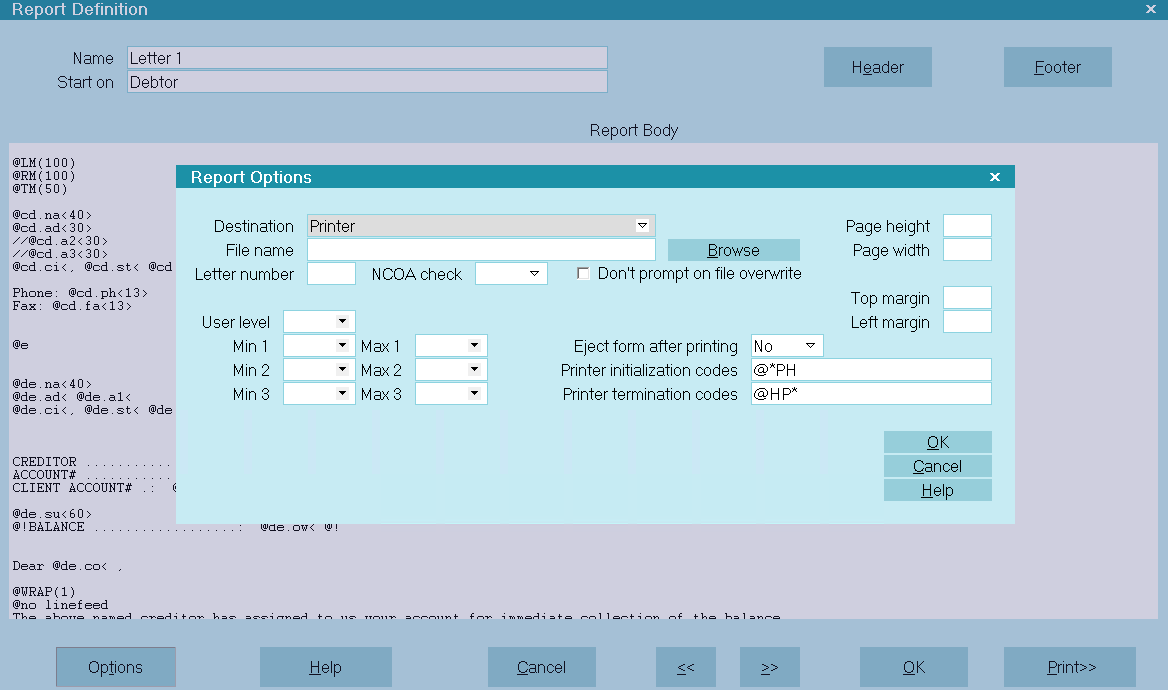Expand the Min 1 dropdown
This screenshot has height=690, width=1168.
click(342, 346)
